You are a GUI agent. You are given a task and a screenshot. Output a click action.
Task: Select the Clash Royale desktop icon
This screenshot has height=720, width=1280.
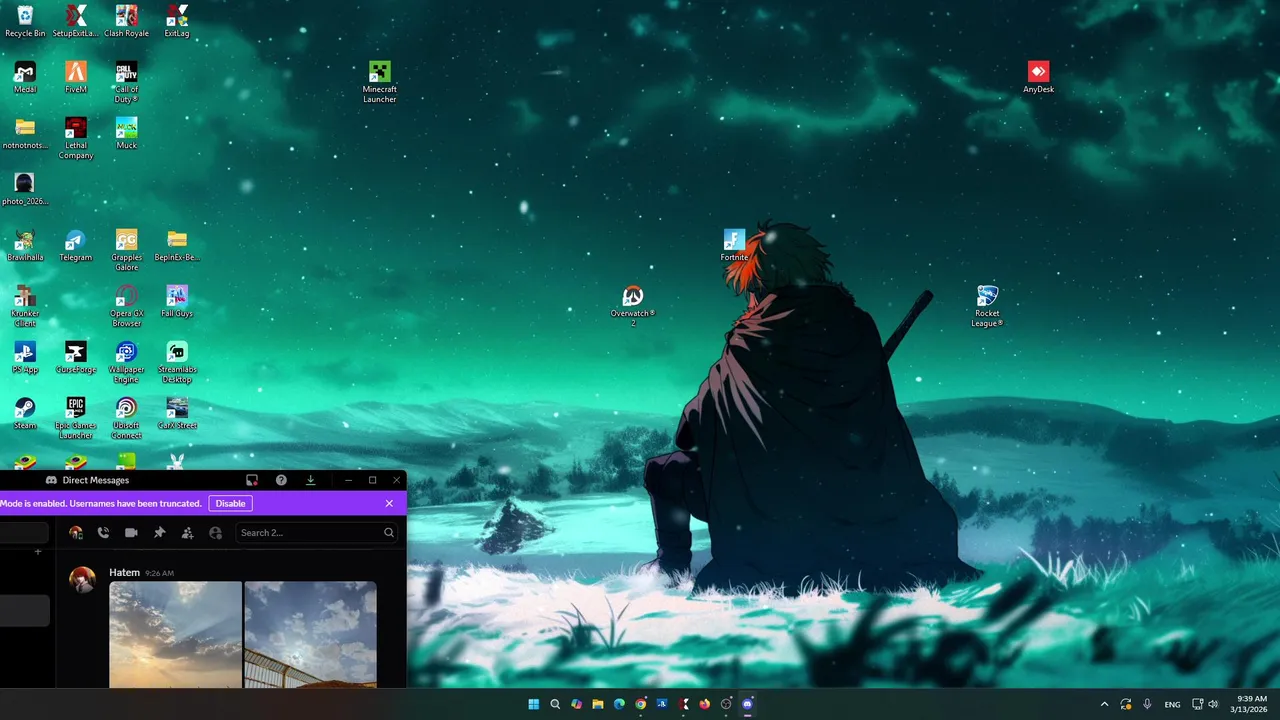pos(126,22)
